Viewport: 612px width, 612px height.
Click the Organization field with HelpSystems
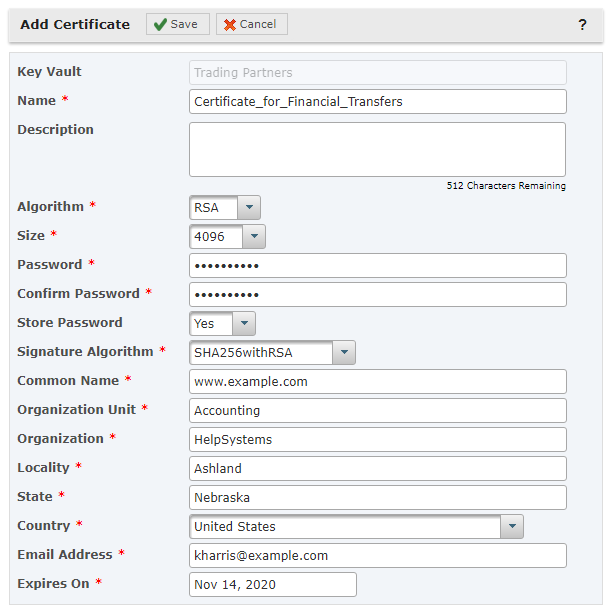tap(377, 439)
